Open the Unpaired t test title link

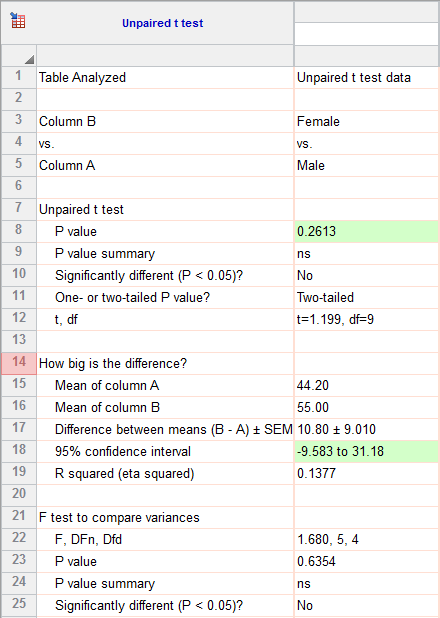[162, 23]
